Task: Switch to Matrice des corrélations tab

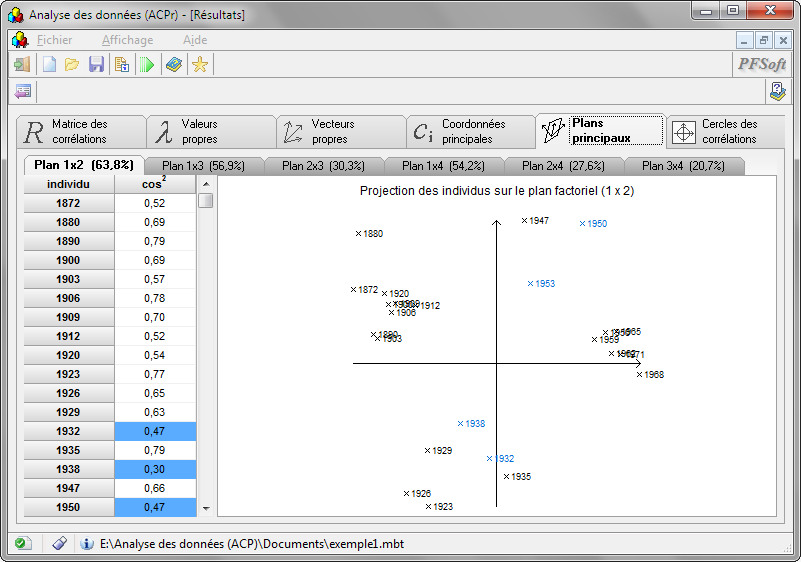Action: point(81,131)
